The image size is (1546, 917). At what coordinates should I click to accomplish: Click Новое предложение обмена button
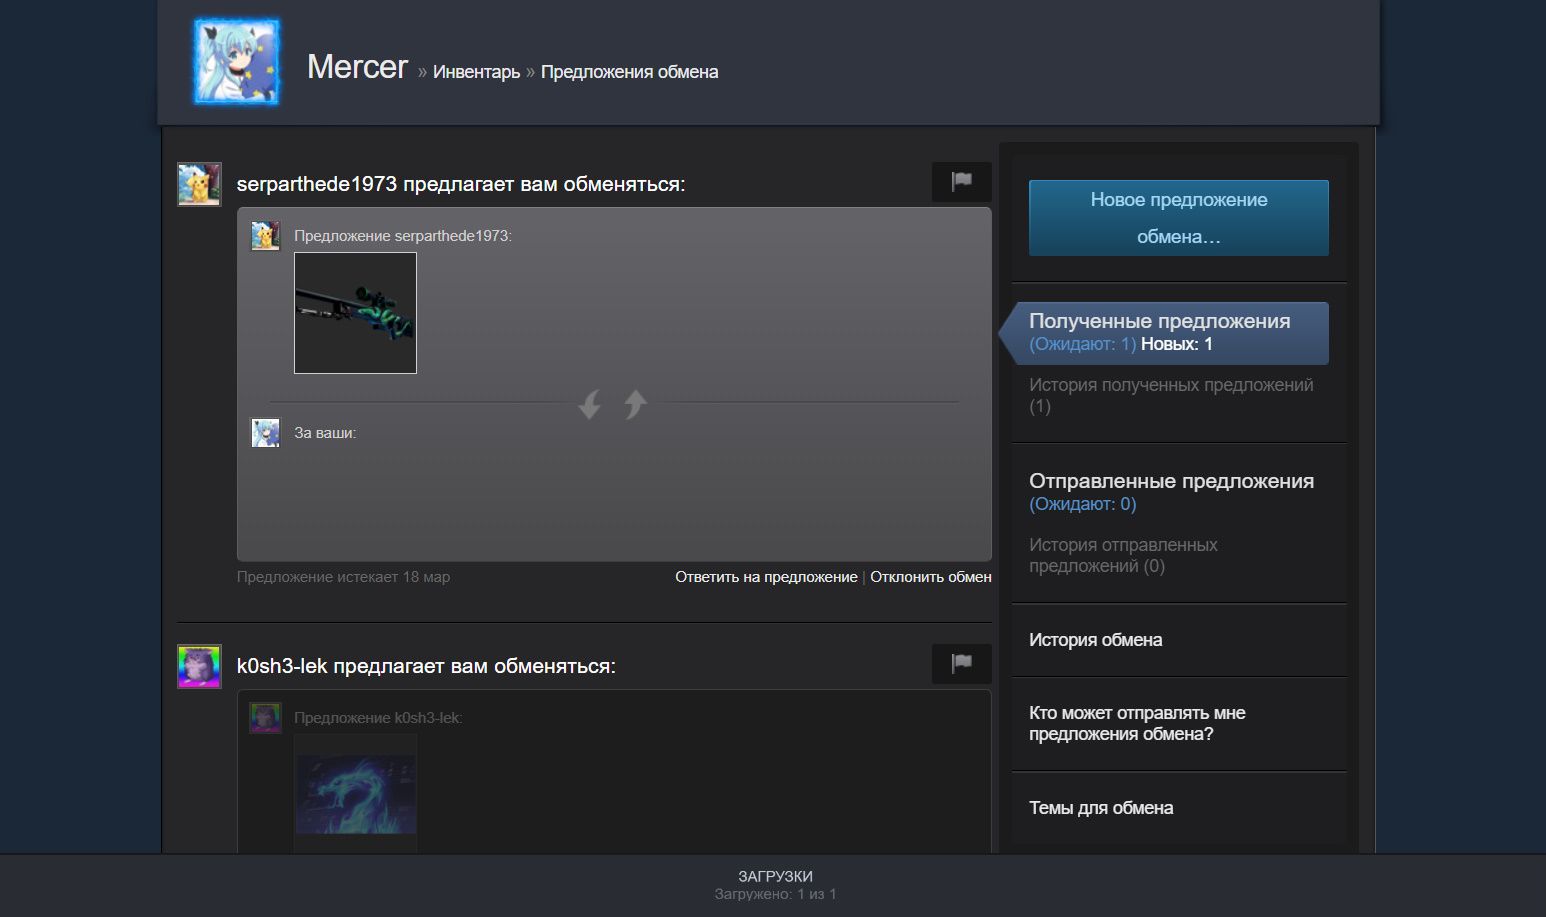pos(1179,218)
